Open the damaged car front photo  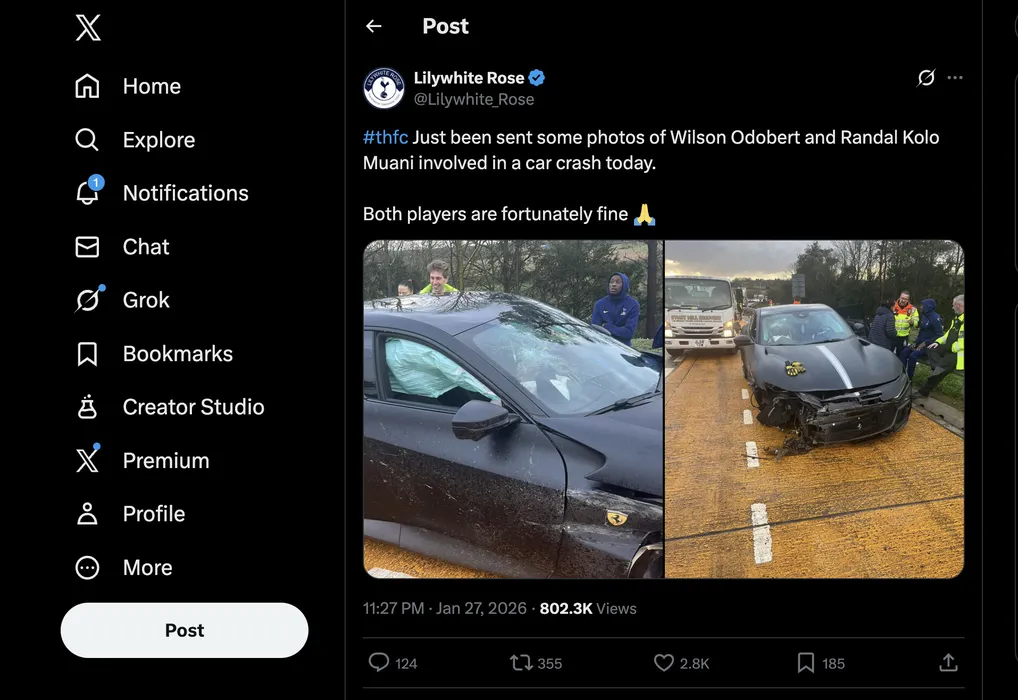point(814,409)
